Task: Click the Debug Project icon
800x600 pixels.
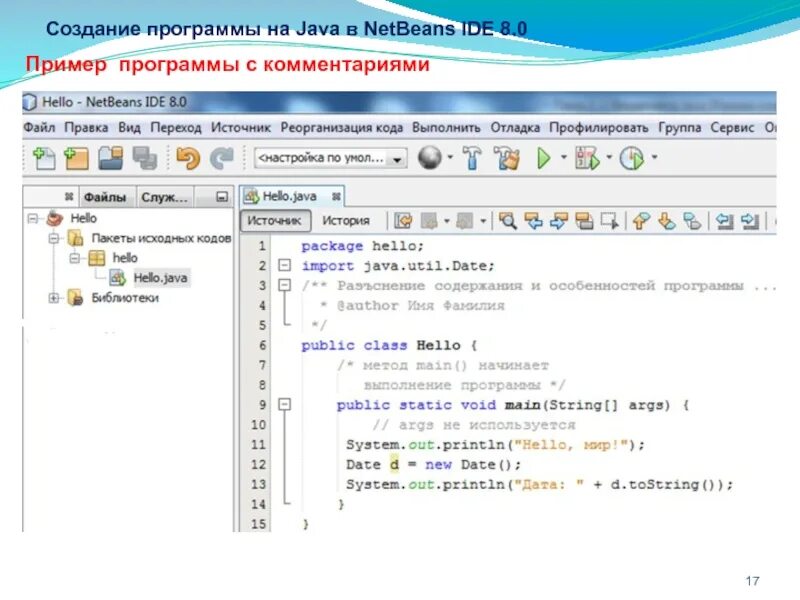Action: tap(587, 158)
